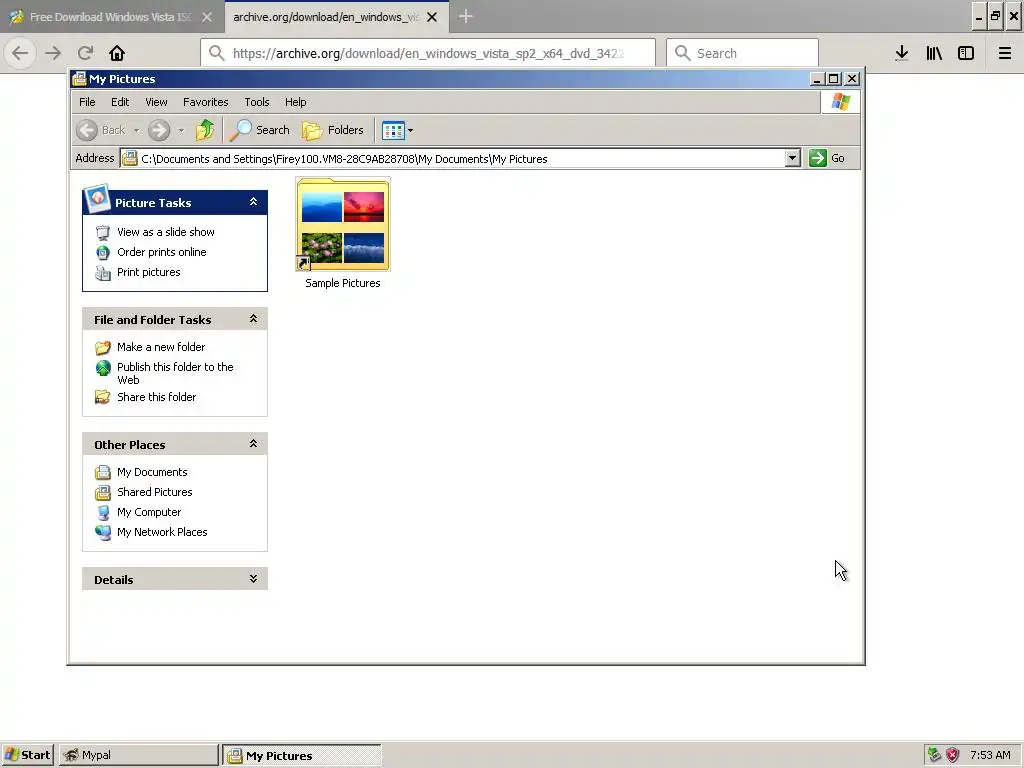The image size is (1024, 768).
Task: Open Forward history dropdown arrow
Action: point(181,130)
